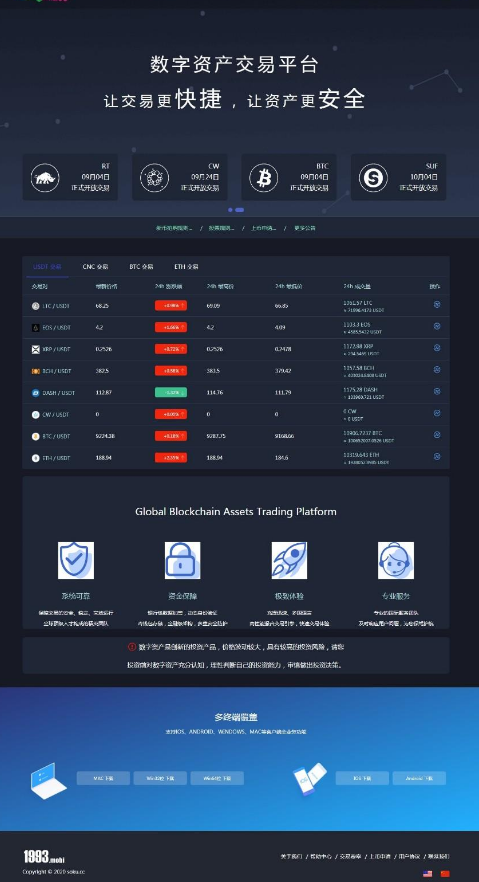This screenshot has height=882, width=479.
Task: Click the shield checkmark reliability icon
Action: coord(76,560)
